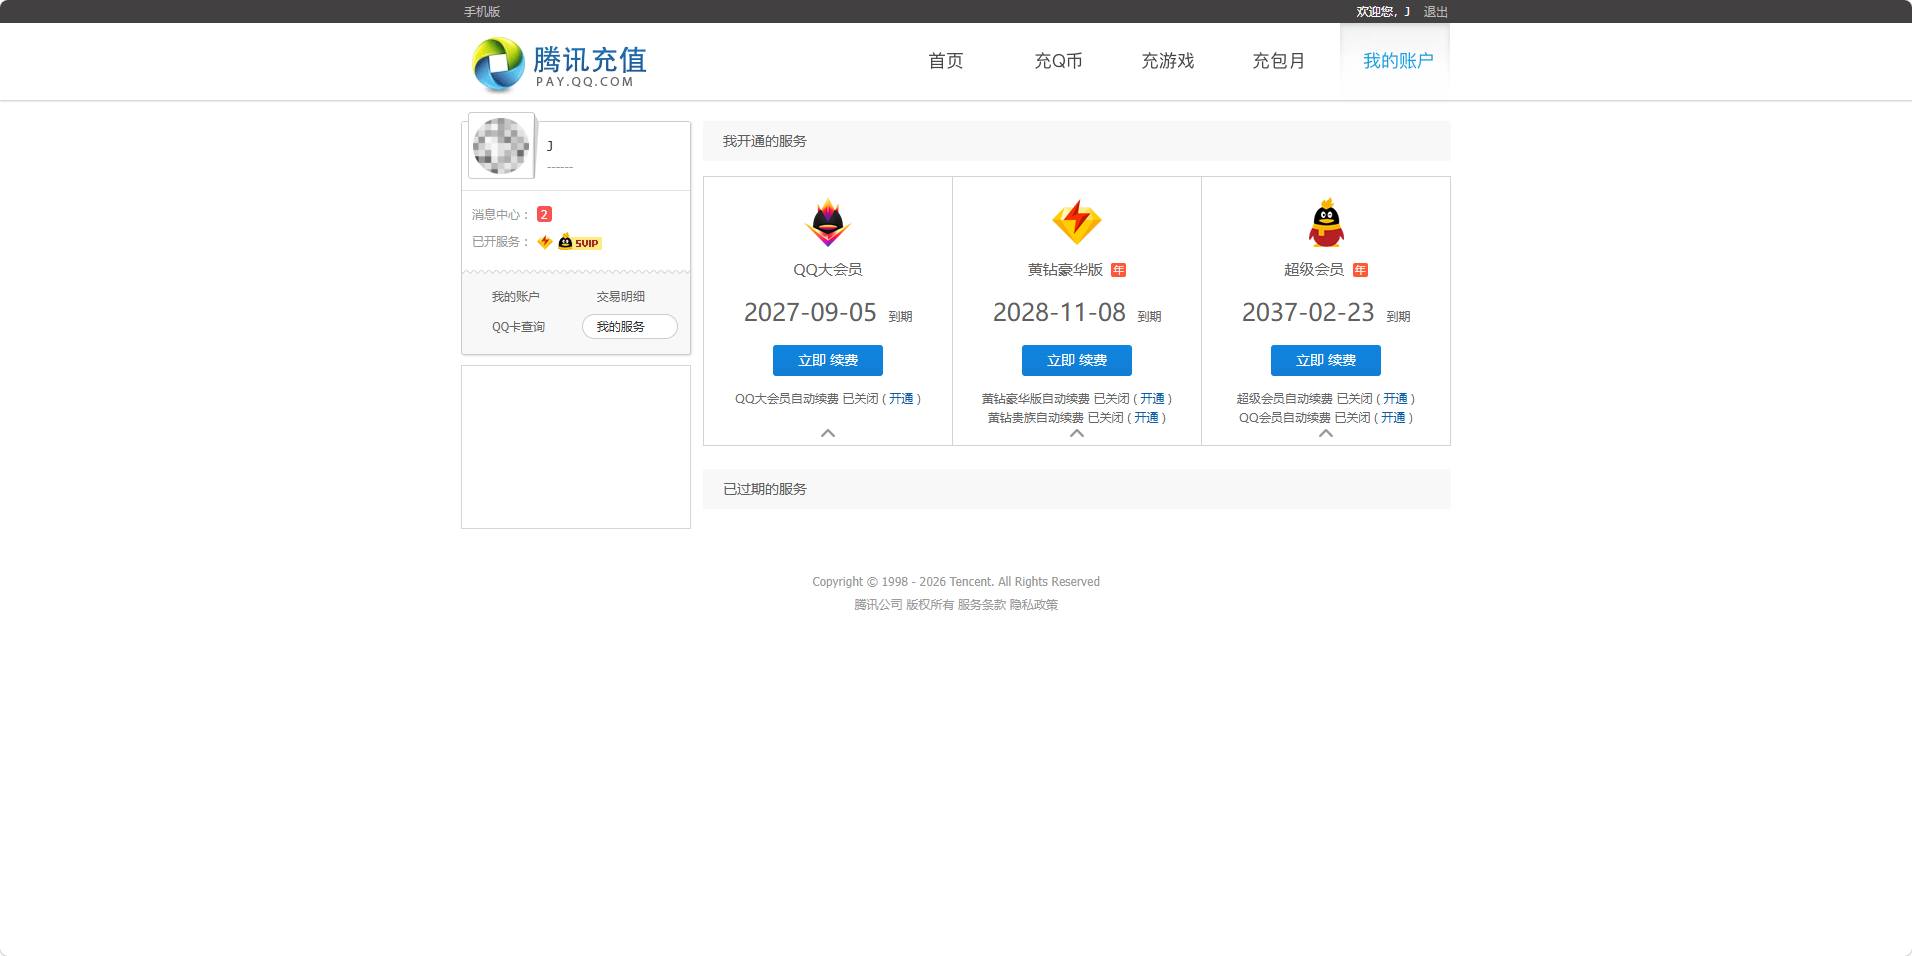
Task: Open QQ卡查询 in sidebar menu
Action: 518,327
